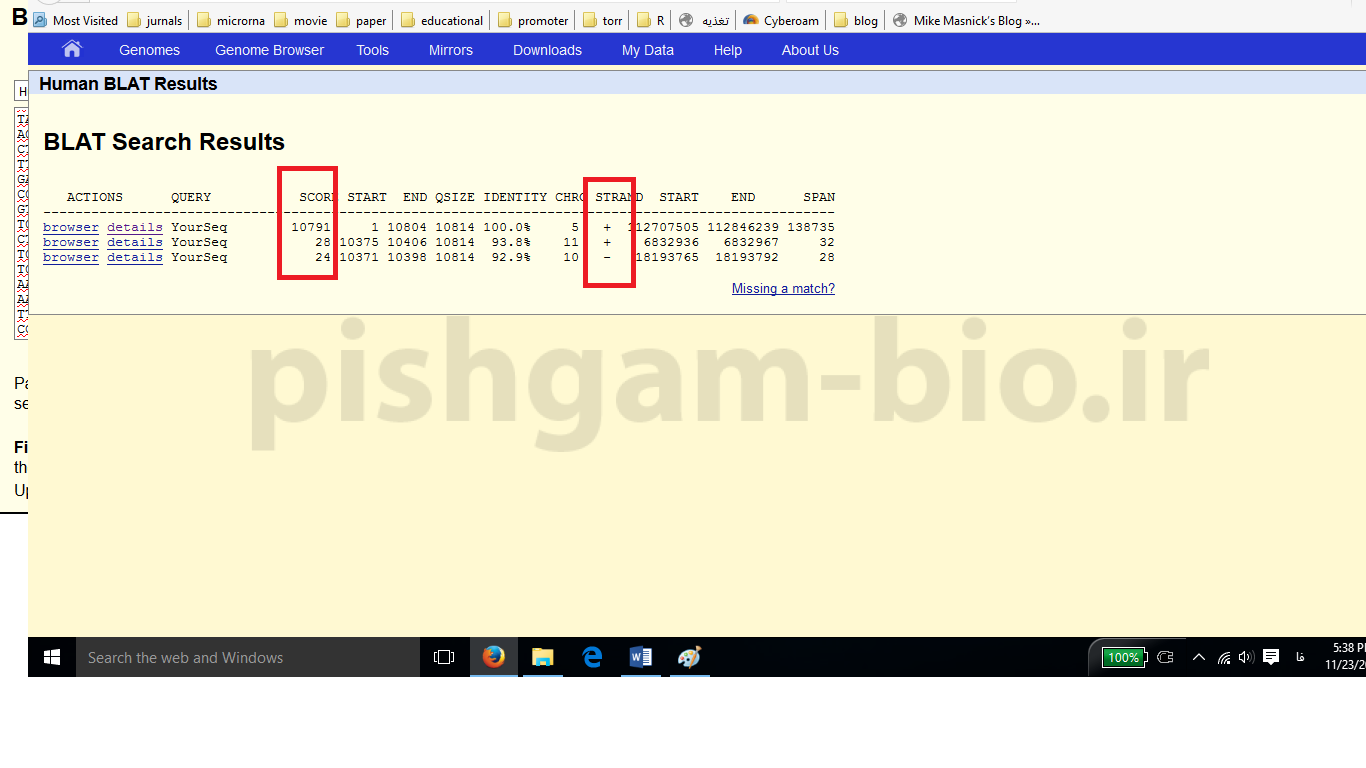Click the "Missing a match?" link
This screenshot has height=768, width=1366.
(783, 289)
